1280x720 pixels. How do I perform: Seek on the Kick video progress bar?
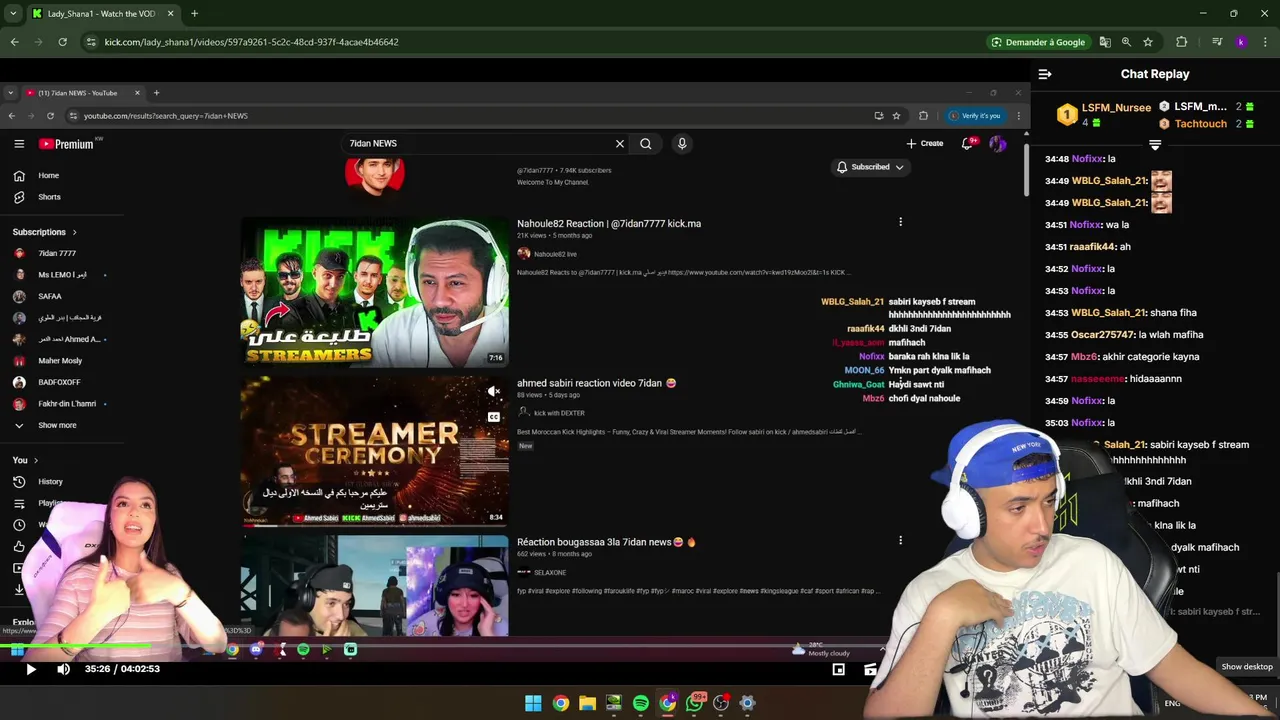[515, 647]
